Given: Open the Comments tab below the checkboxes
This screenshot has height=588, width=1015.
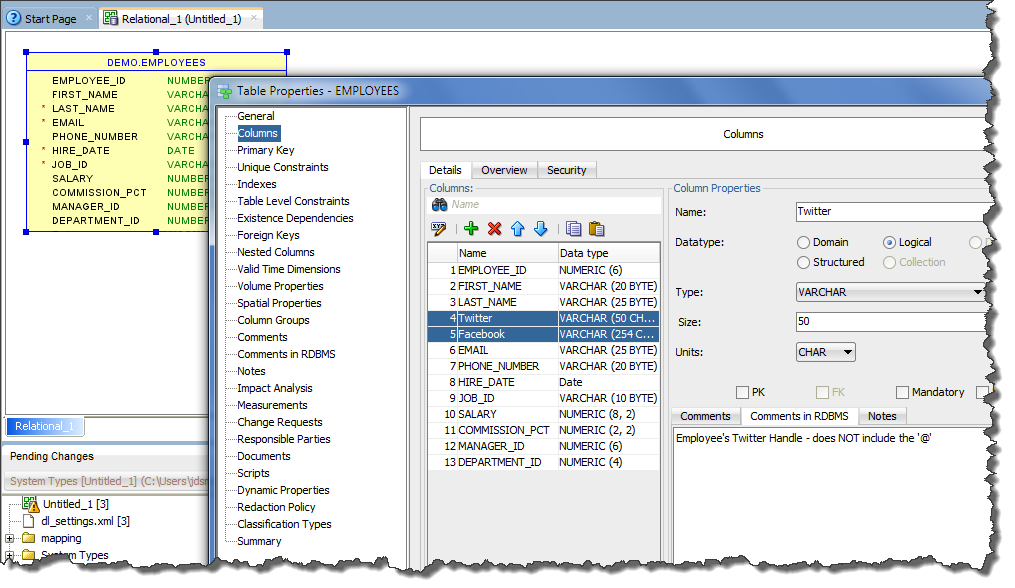Looking at the screenshot, I should point(706,416).
